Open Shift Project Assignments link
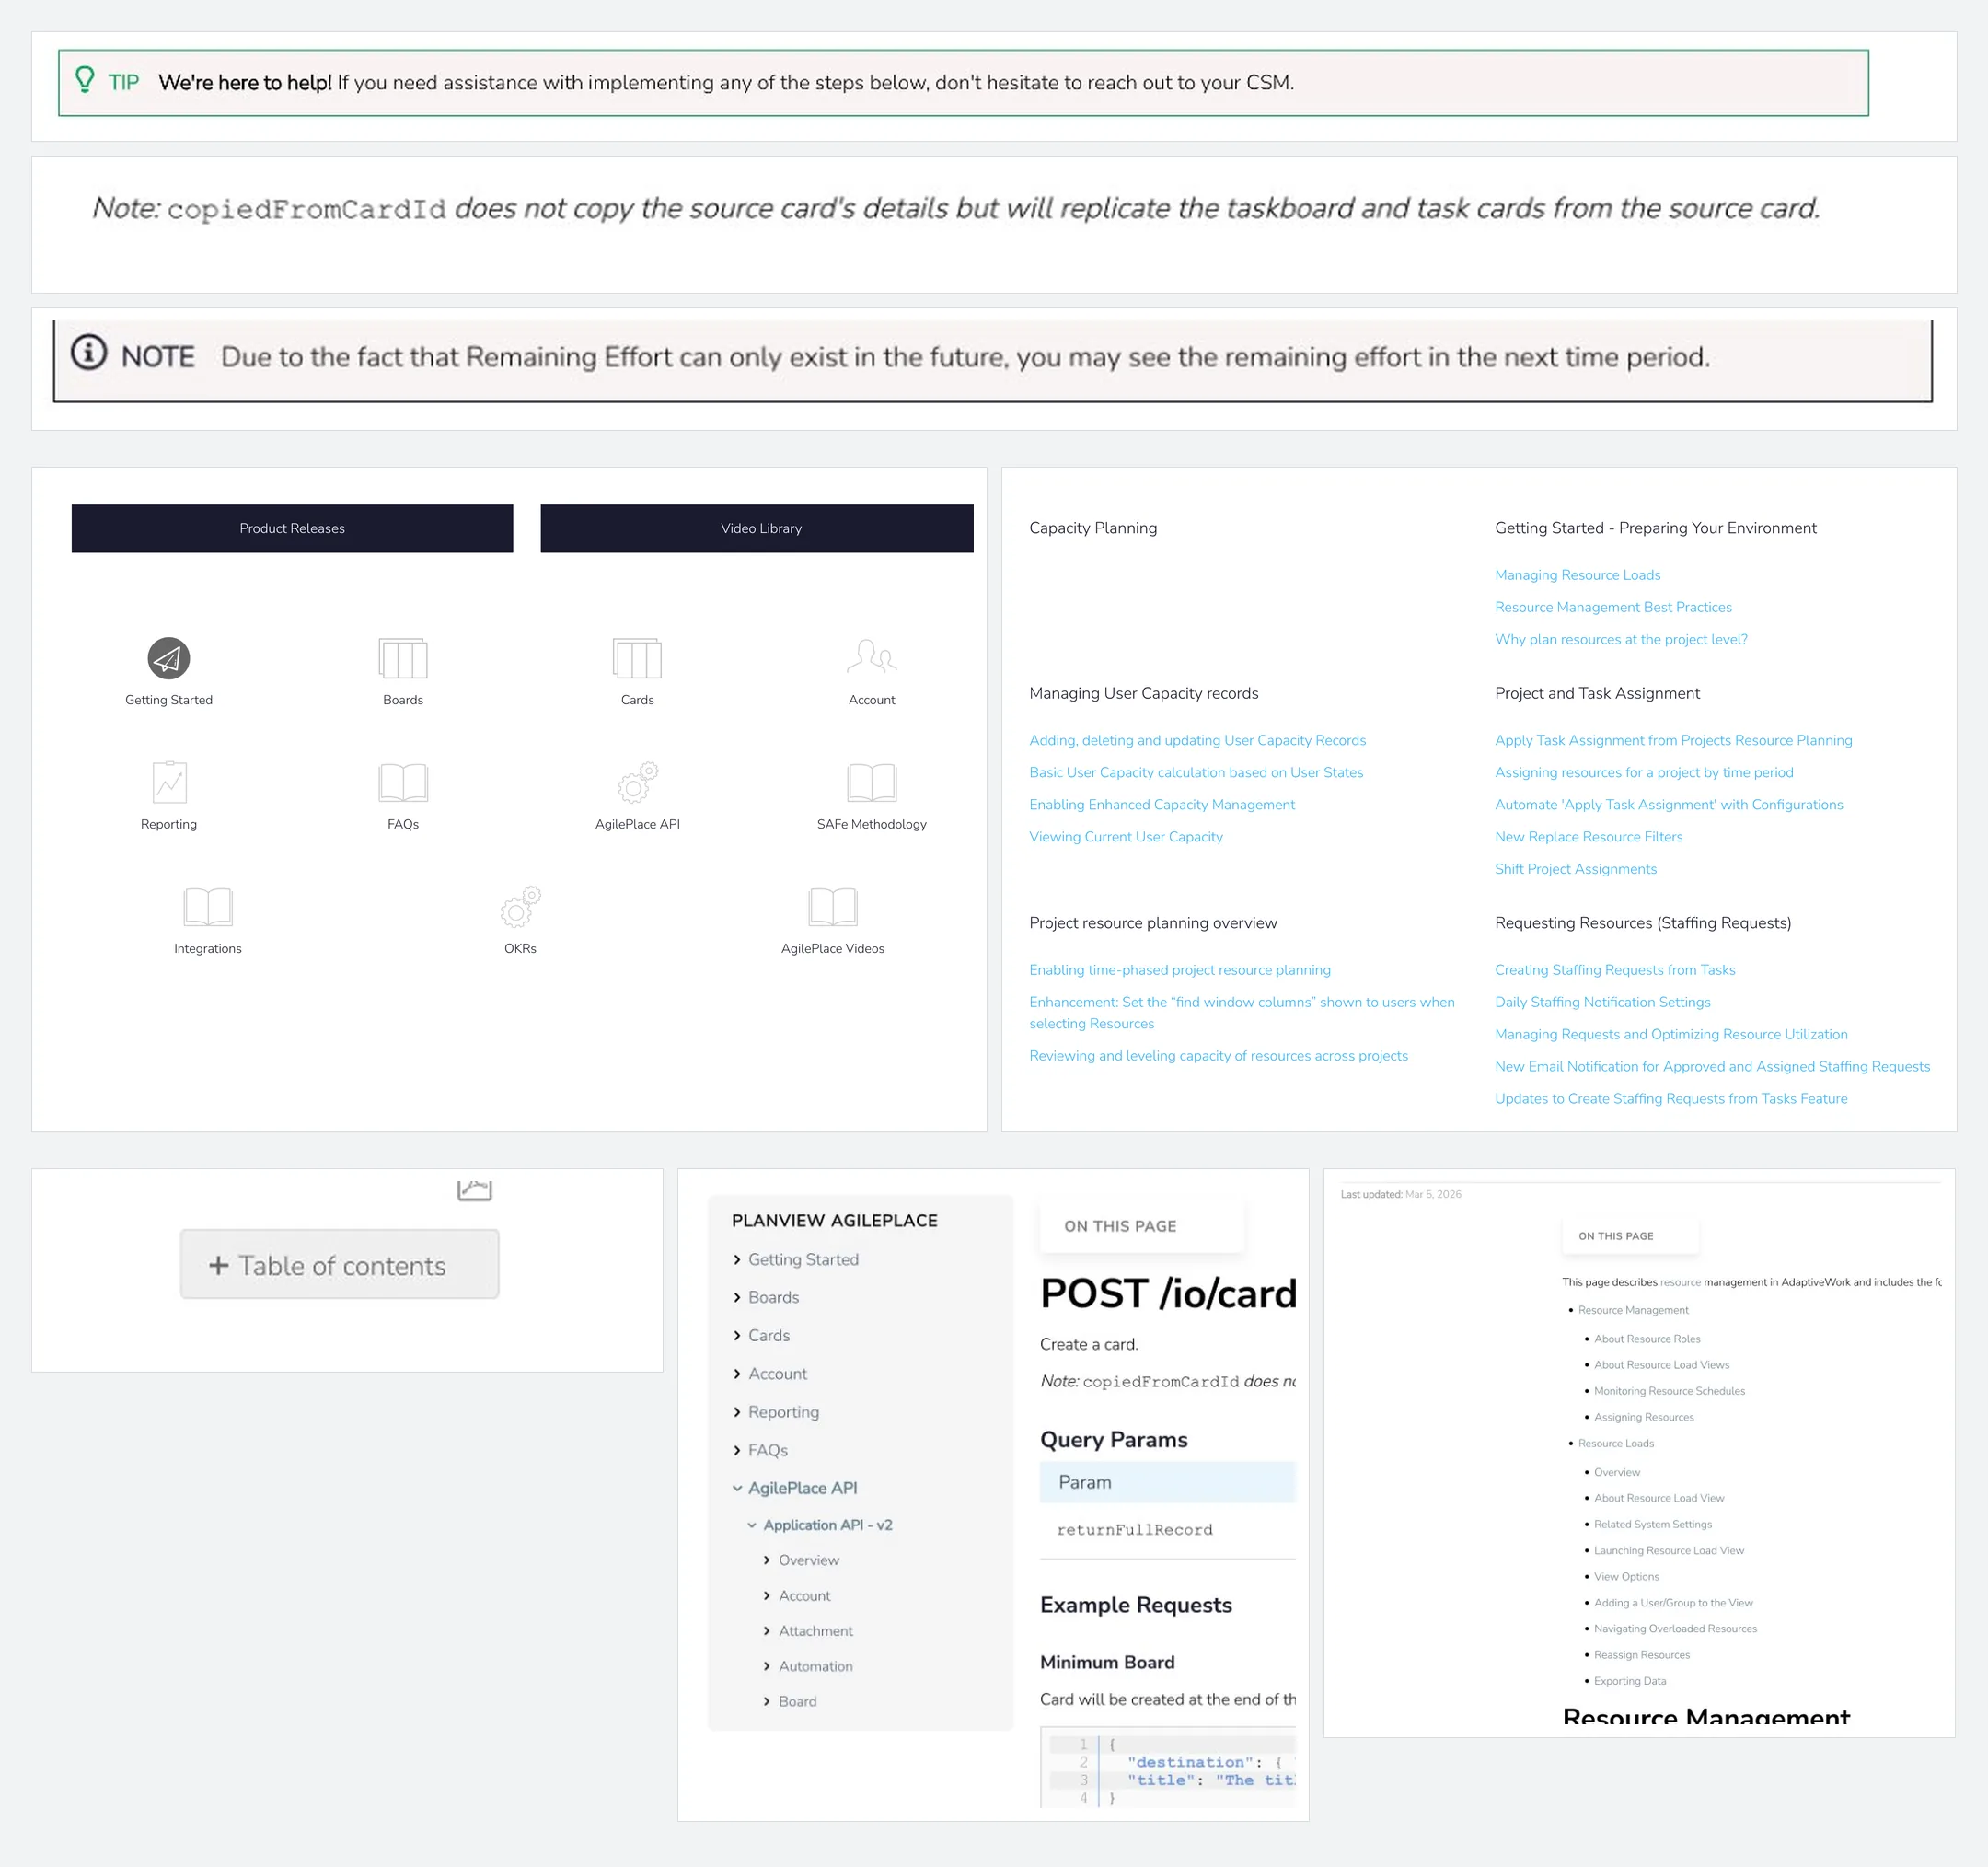 [x=1575, y=868]
